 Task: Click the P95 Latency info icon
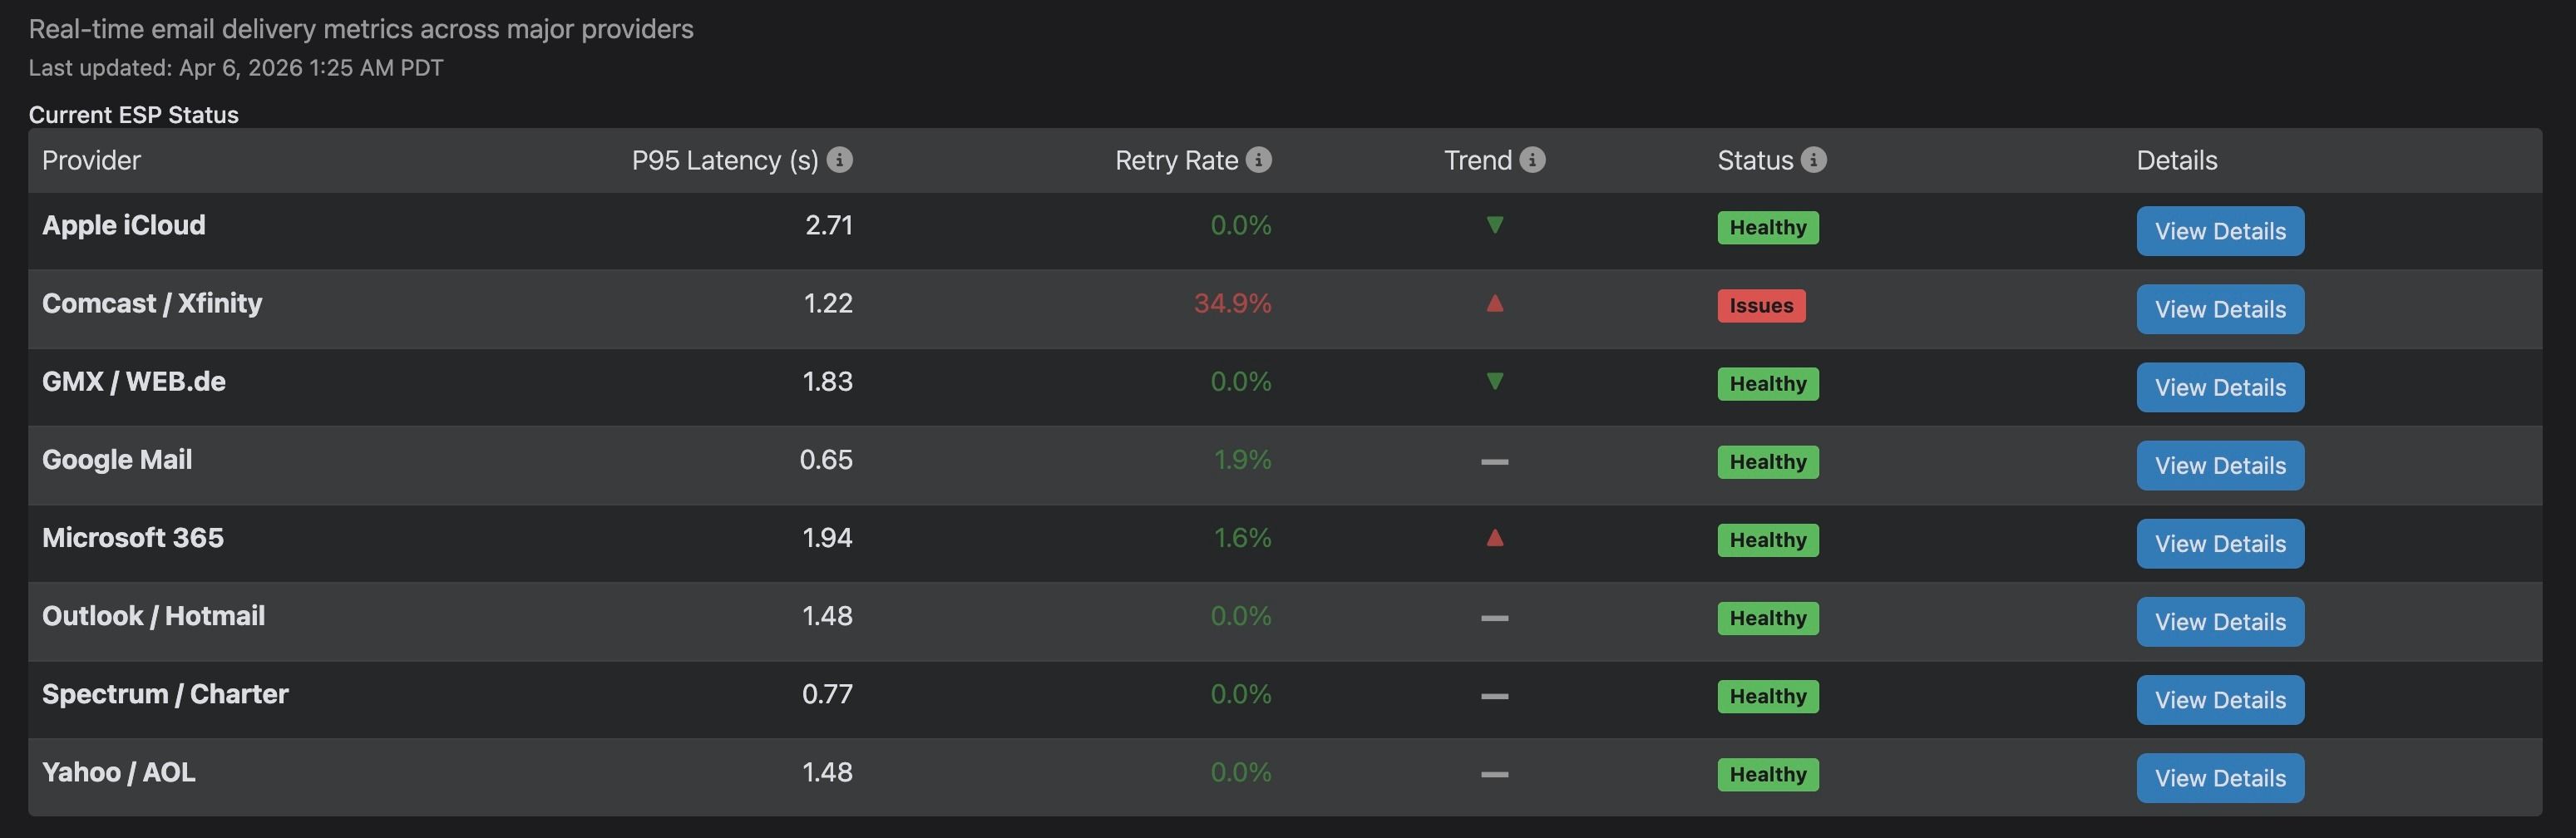[840, 160]
